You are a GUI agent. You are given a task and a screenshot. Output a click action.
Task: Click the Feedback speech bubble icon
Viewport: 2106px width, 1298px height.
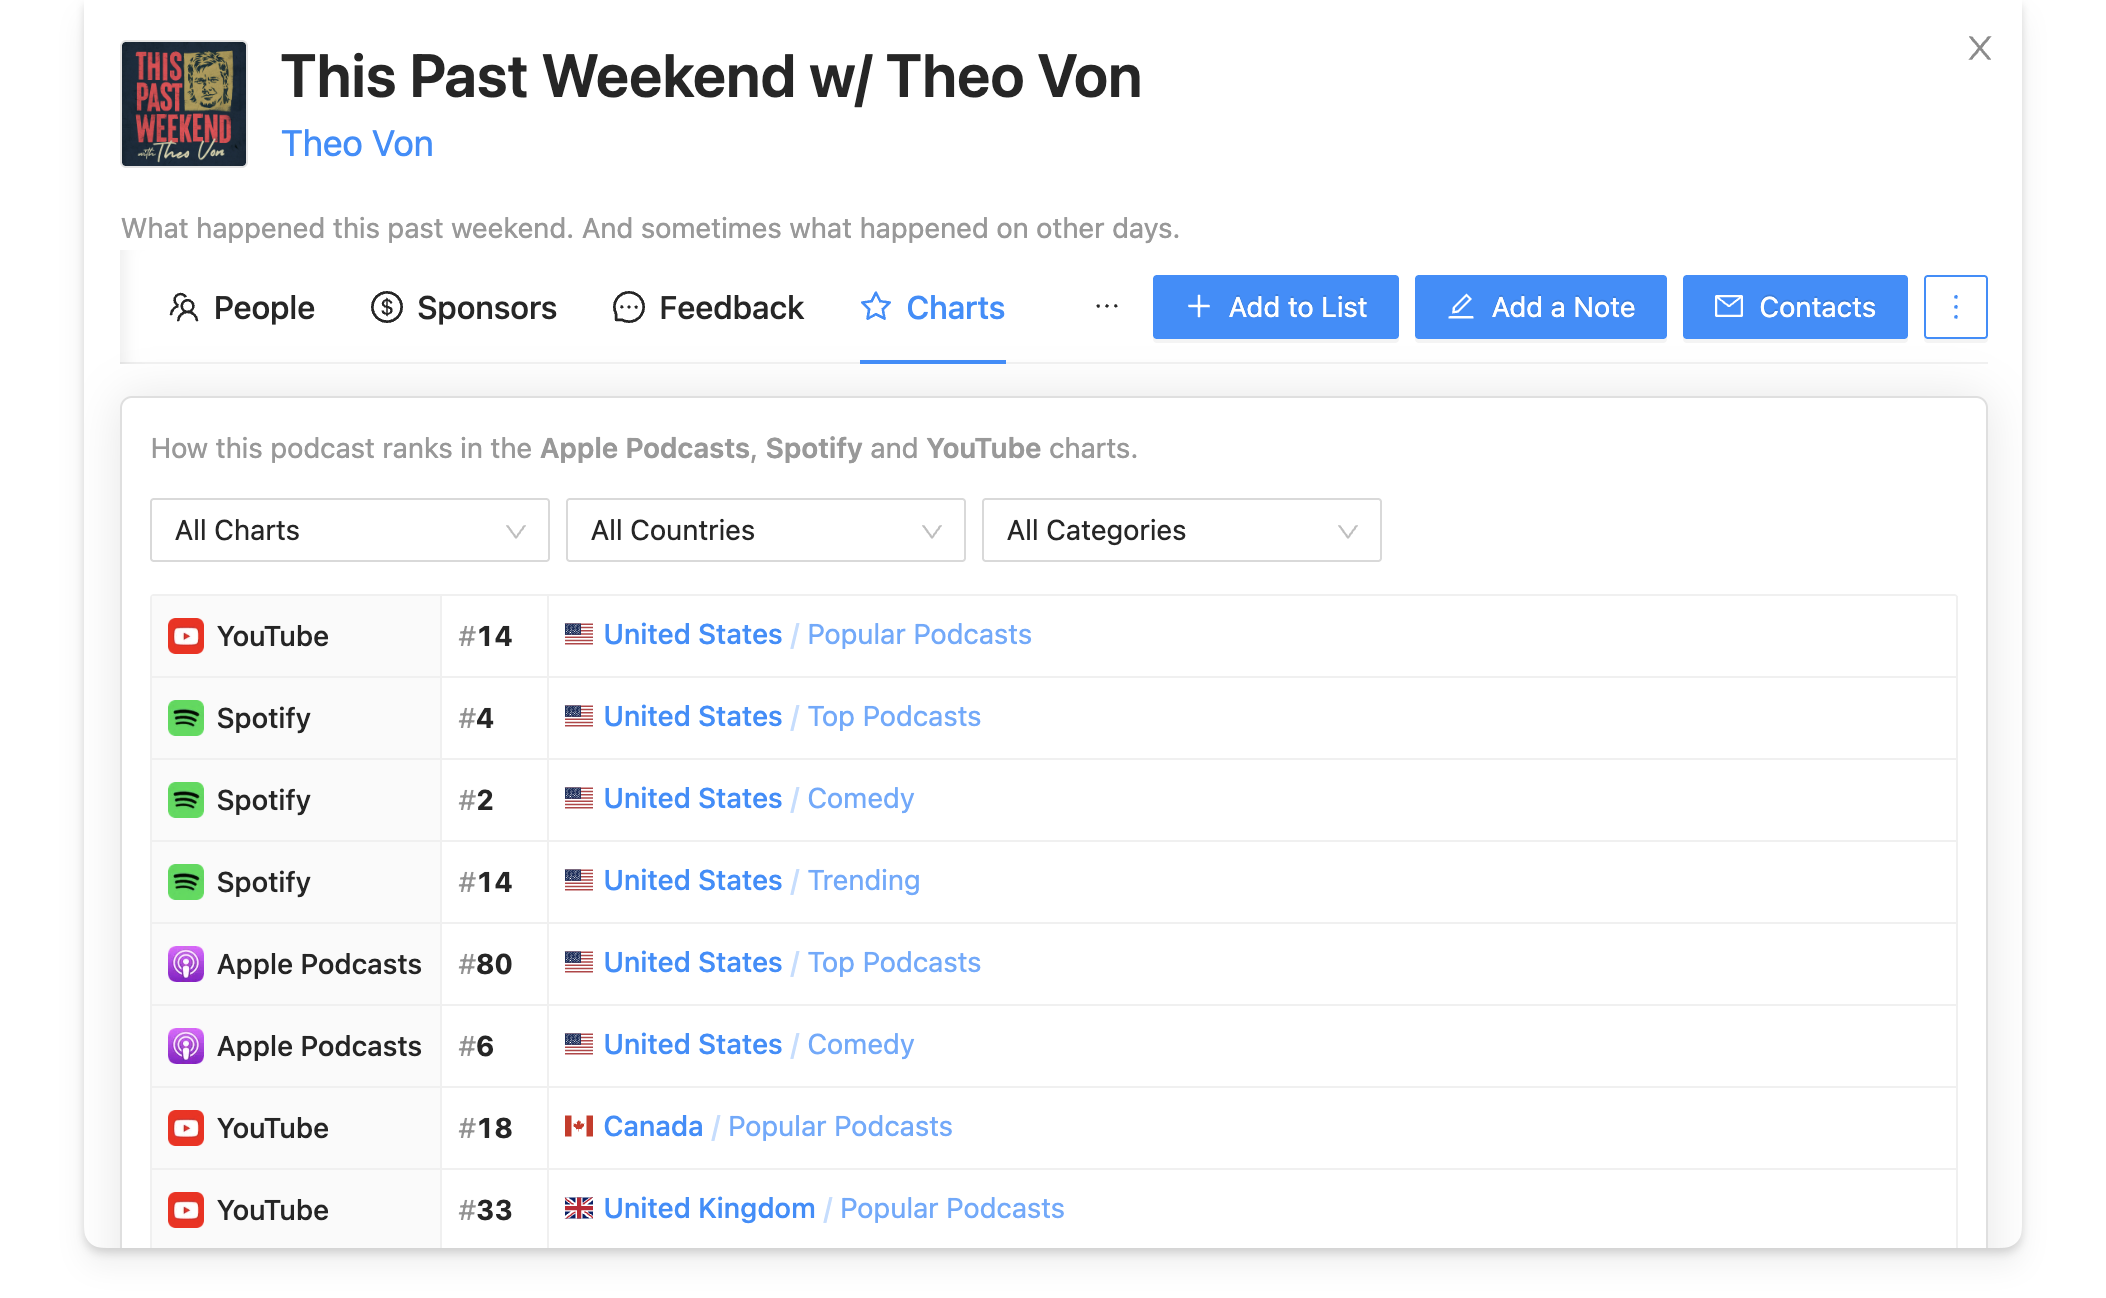coord(627,307)
